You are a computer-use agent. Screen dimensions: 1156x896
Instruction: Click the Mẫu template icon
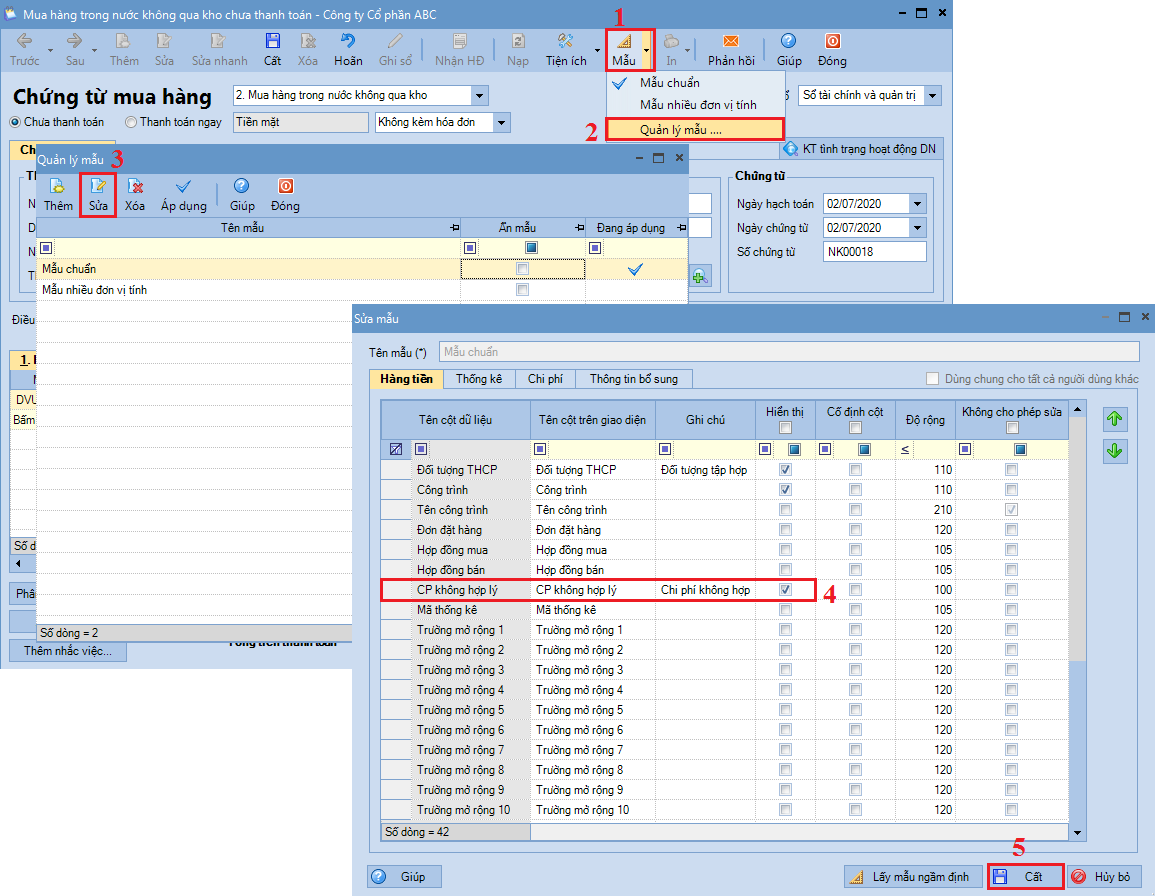[624, 41]
